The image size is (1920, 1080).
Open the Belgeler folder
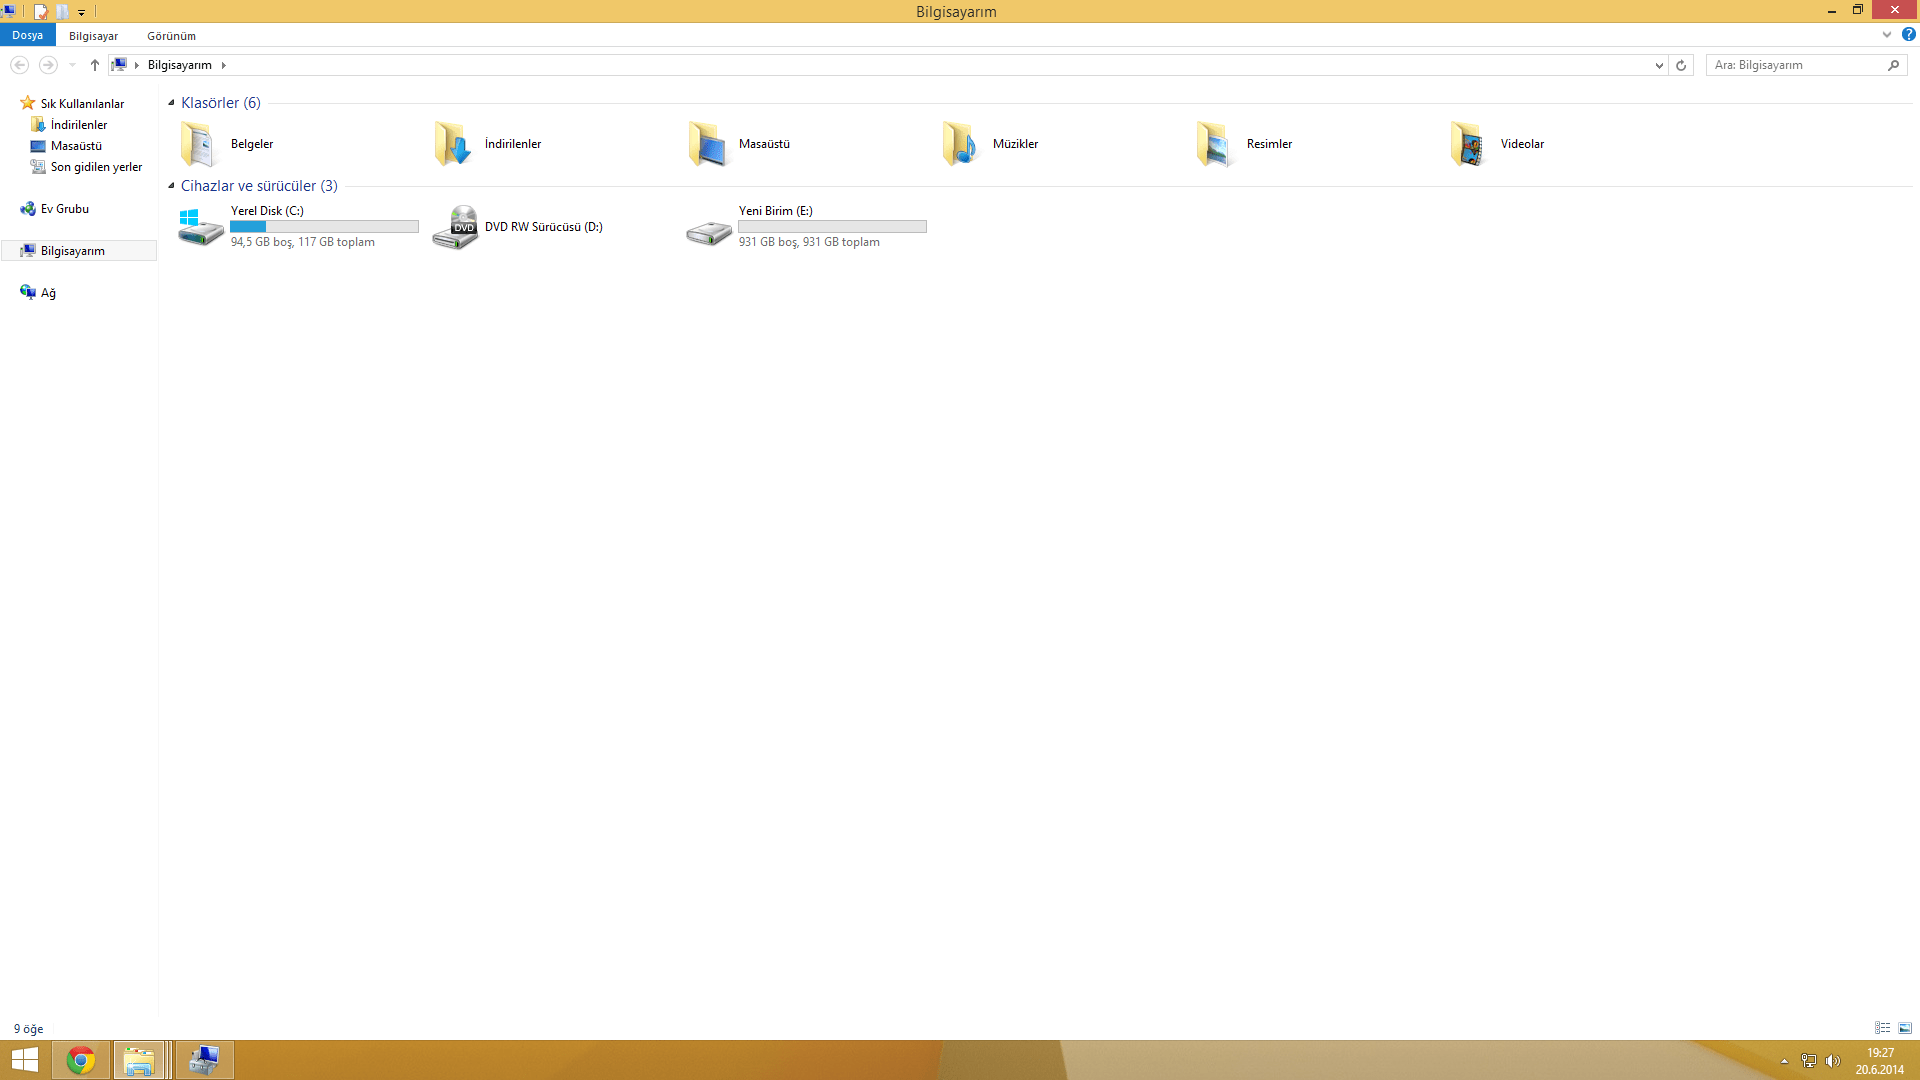tap(251, 143)
